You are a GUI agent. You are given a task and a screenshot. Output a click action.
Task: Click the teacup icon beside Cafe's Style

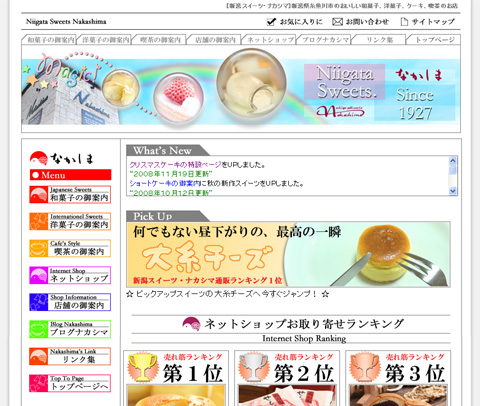coord(39,248)
